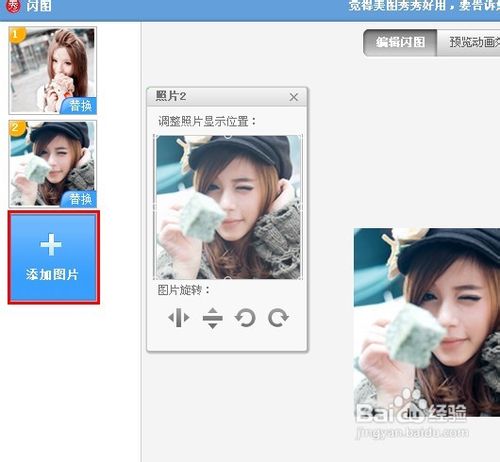
Task: Close the 照片2 panel
Action: [x=294, y=97]
